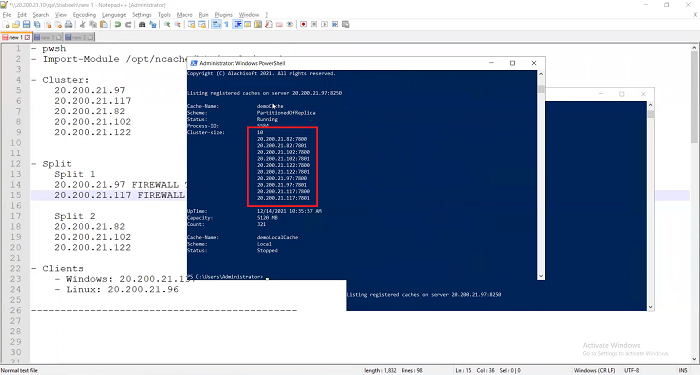
Task: Click the green Undo arrow icon
Action: point(117,25)
